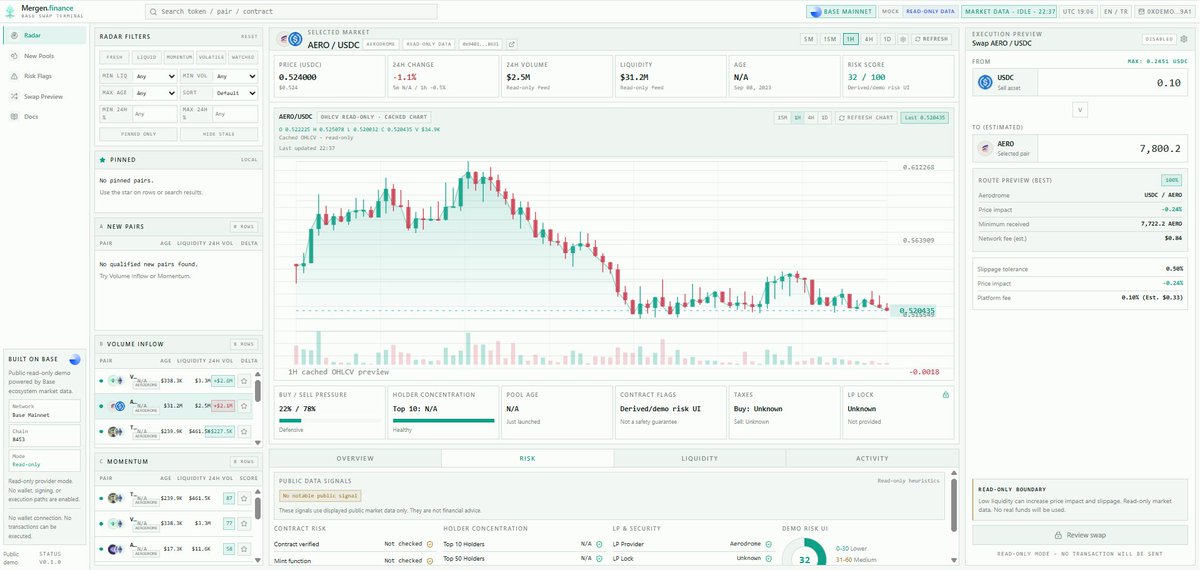Viewport: 1200px width, 570px height.
Task: Click the AERO token icon in To
Action: (x=985, y=148)
